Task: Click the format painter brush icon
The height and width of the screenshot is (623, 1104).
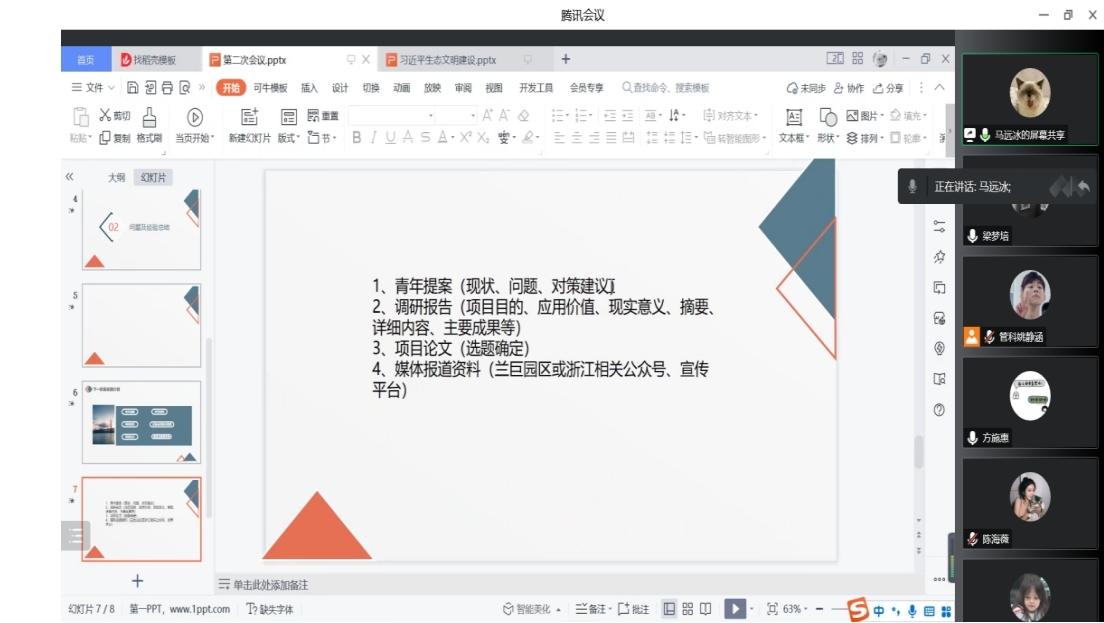Action: pos(149,117)
